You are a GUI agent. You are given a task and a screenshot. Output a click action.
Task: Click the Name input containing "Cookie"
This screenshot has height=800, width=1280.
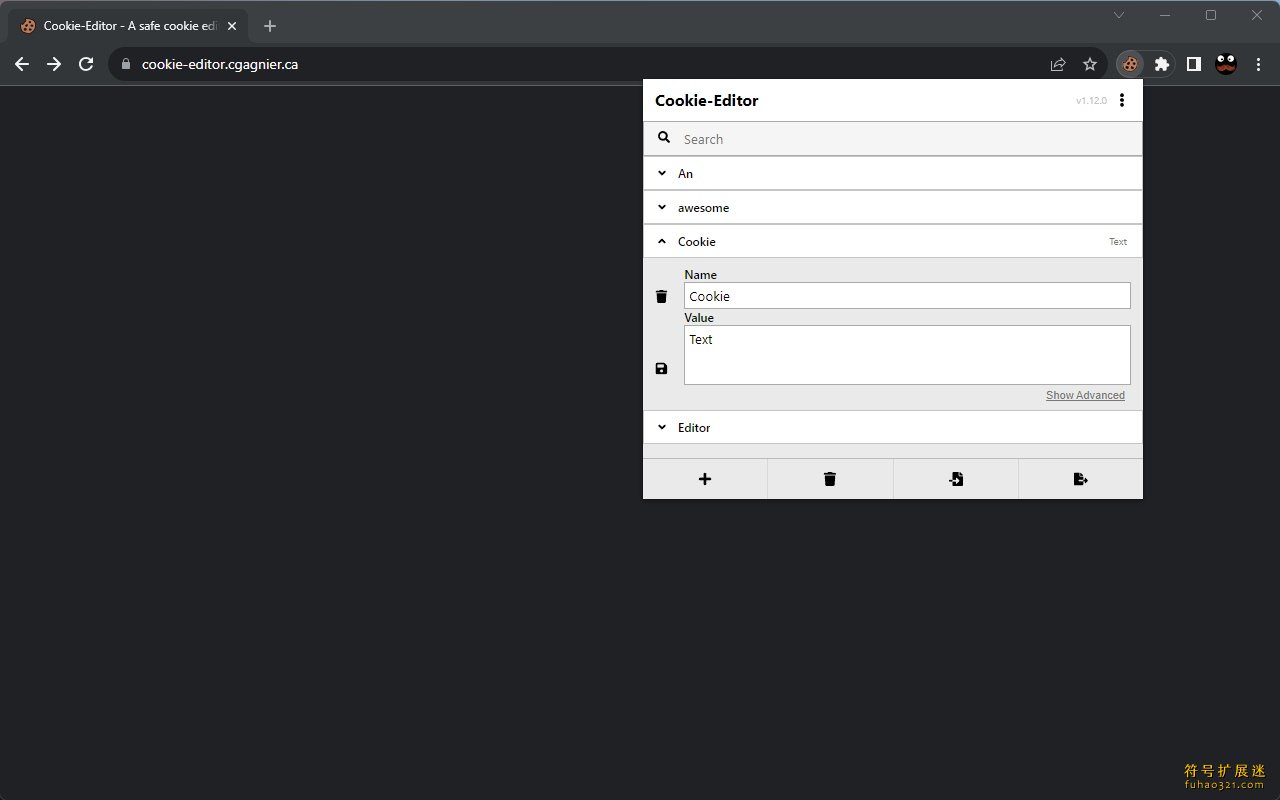[907, 296]
